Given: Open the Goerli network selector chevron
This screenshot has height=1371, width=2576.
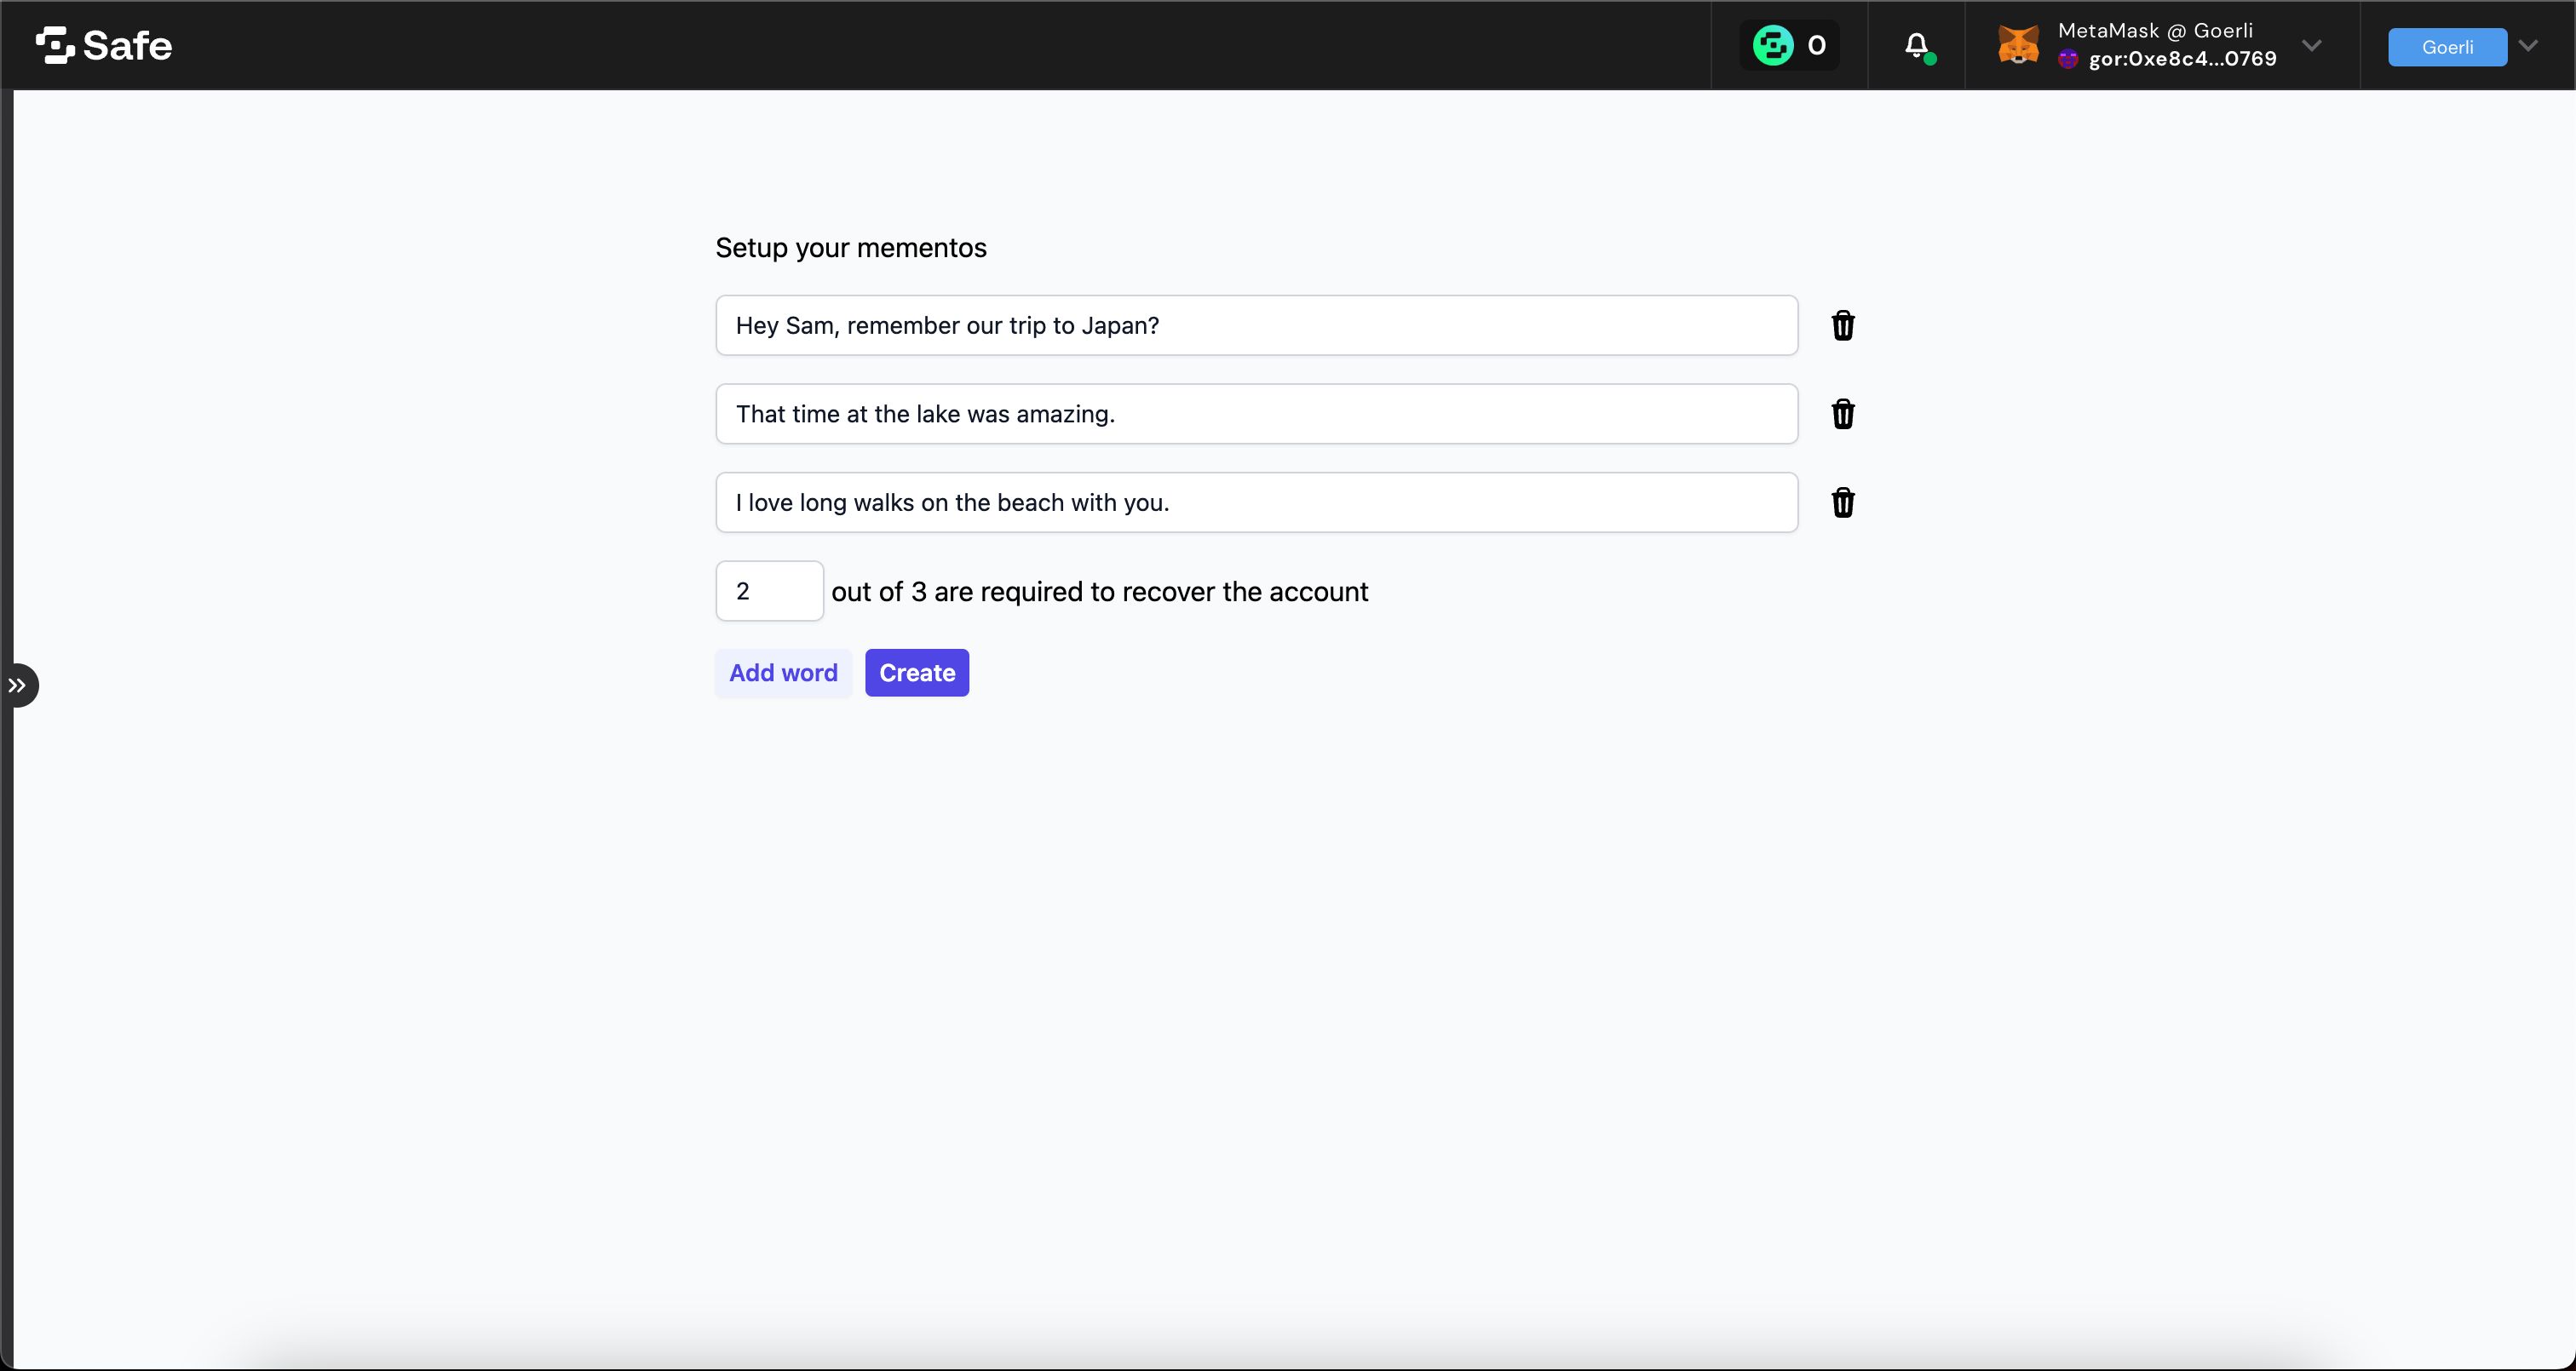Looking at the screenshot, I should pyautogui.click(x=2528, y=46).
